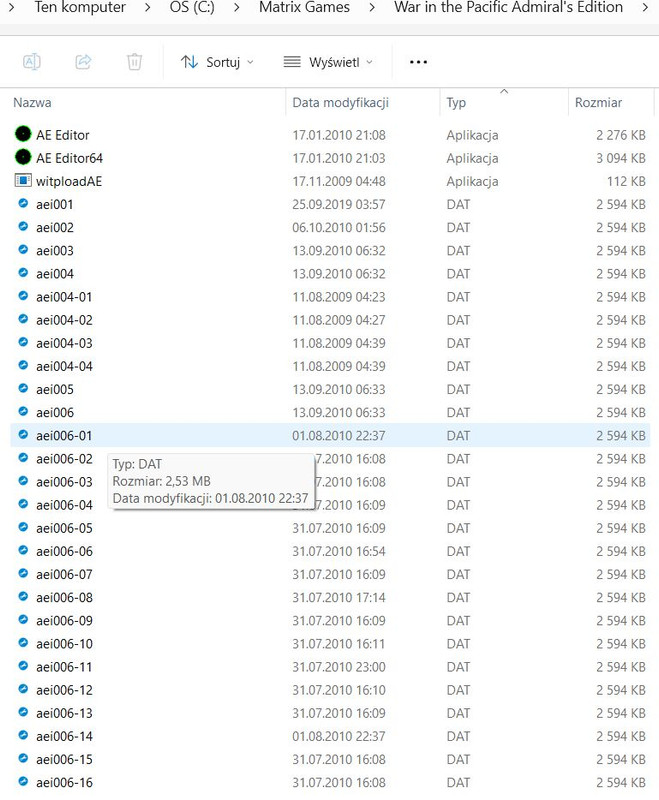Click date 31.07.2010 16:54 of aei006-06
Screen dimensions: 659x800
pyautogui.click(x=339, y=552)
